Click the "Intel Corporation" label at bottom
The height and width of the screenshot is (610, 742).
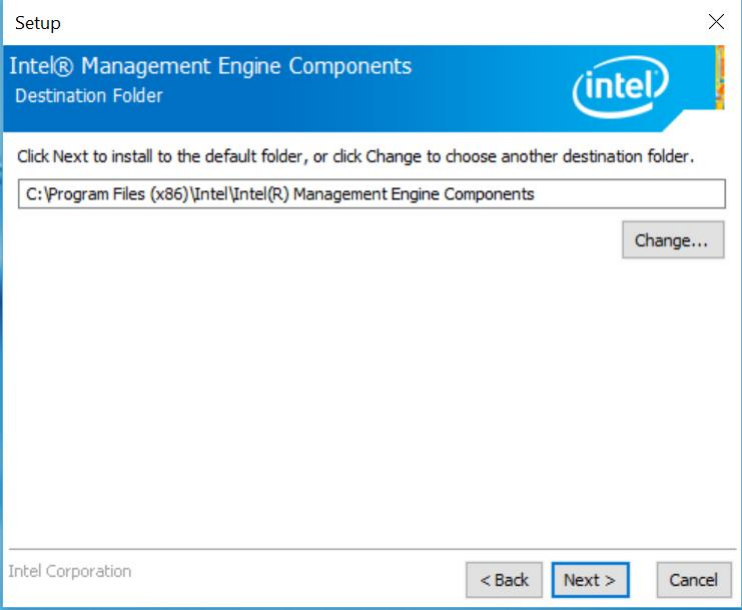tap(70, 572)
